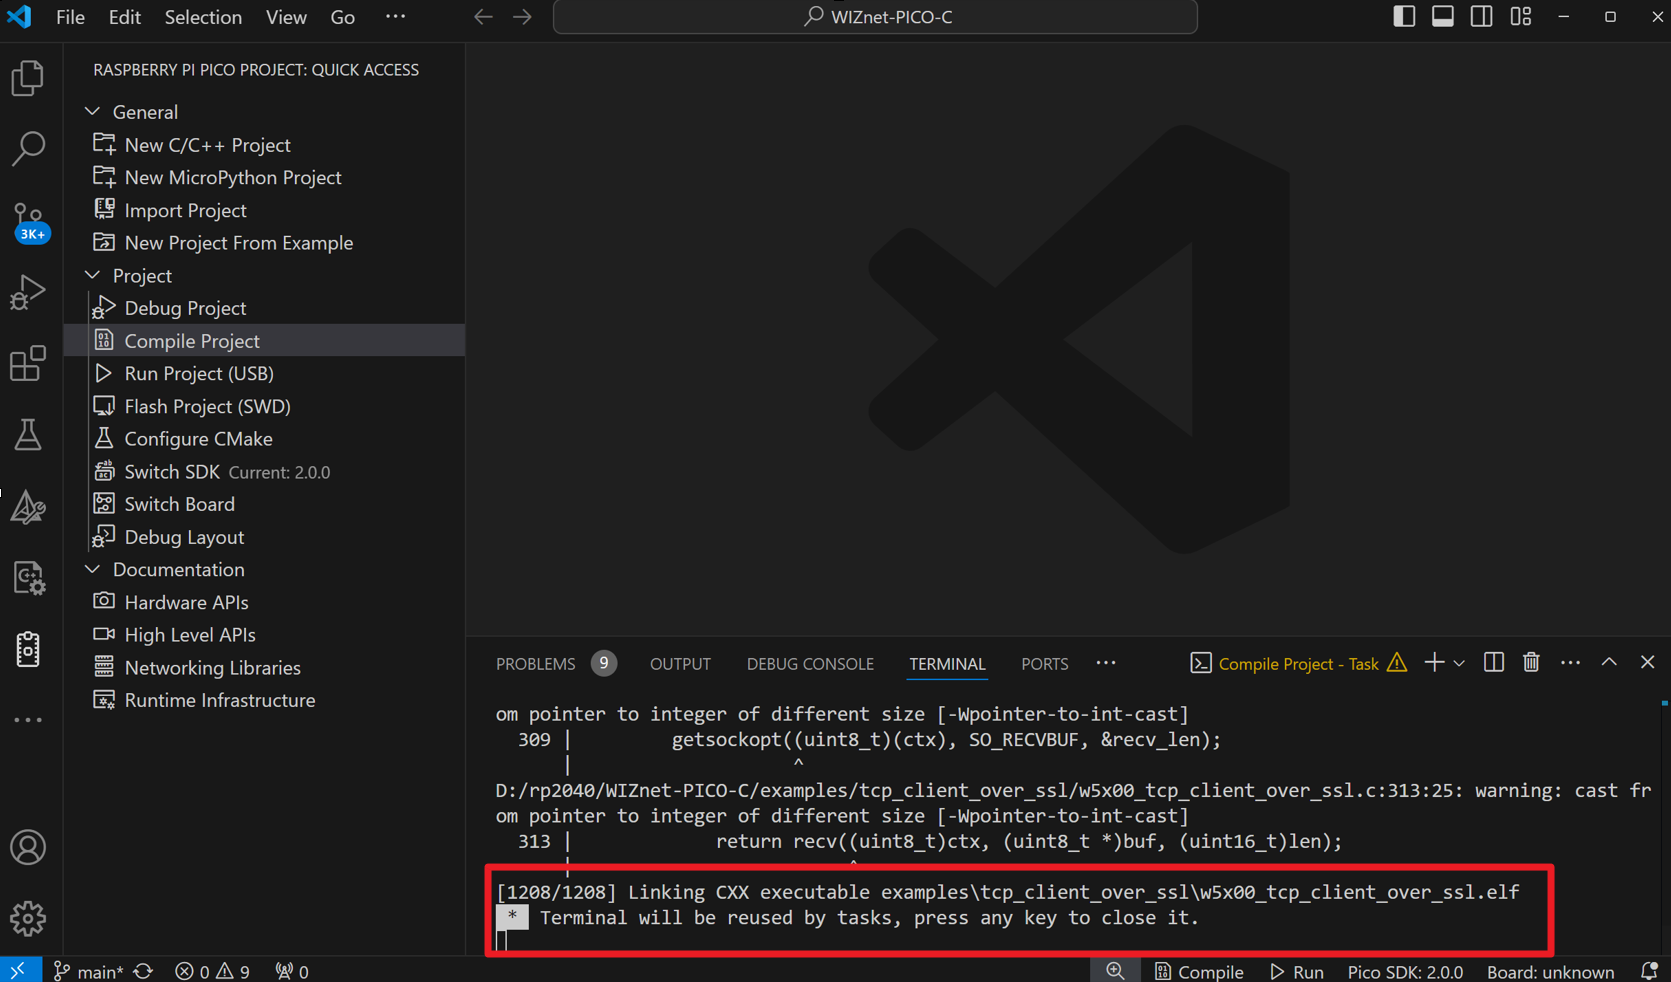Synchronize changes in status bar

[x=144, y=971]
